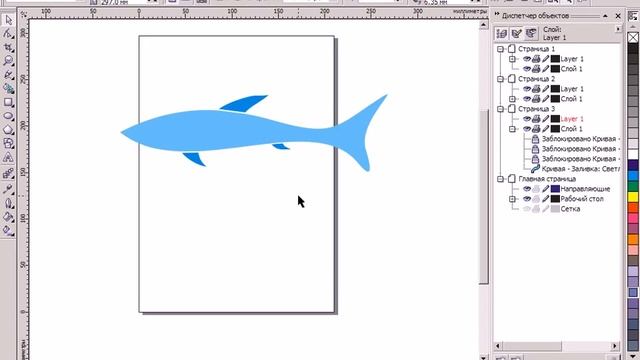Collapse the Страница 1 tree node

pos(500,49)
